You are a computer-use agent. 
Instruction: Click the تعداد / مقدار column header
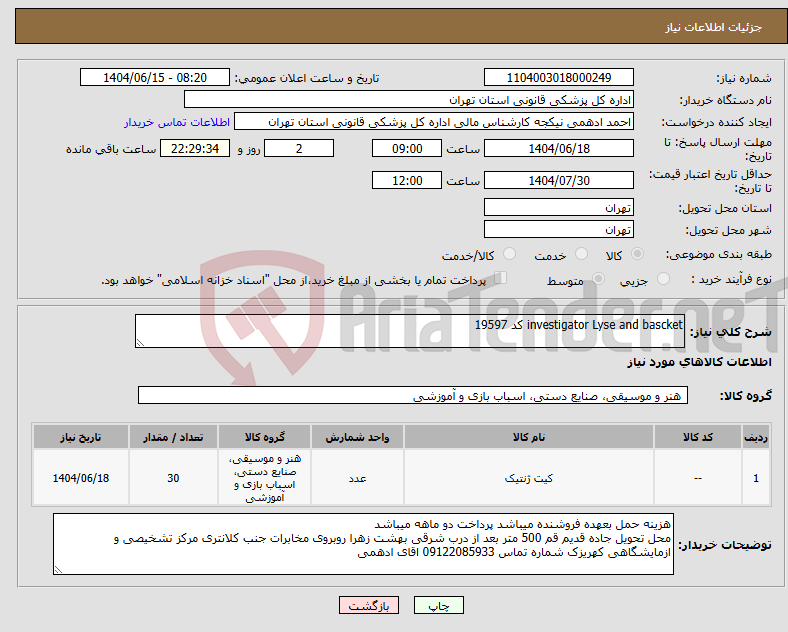click(173, 437)
